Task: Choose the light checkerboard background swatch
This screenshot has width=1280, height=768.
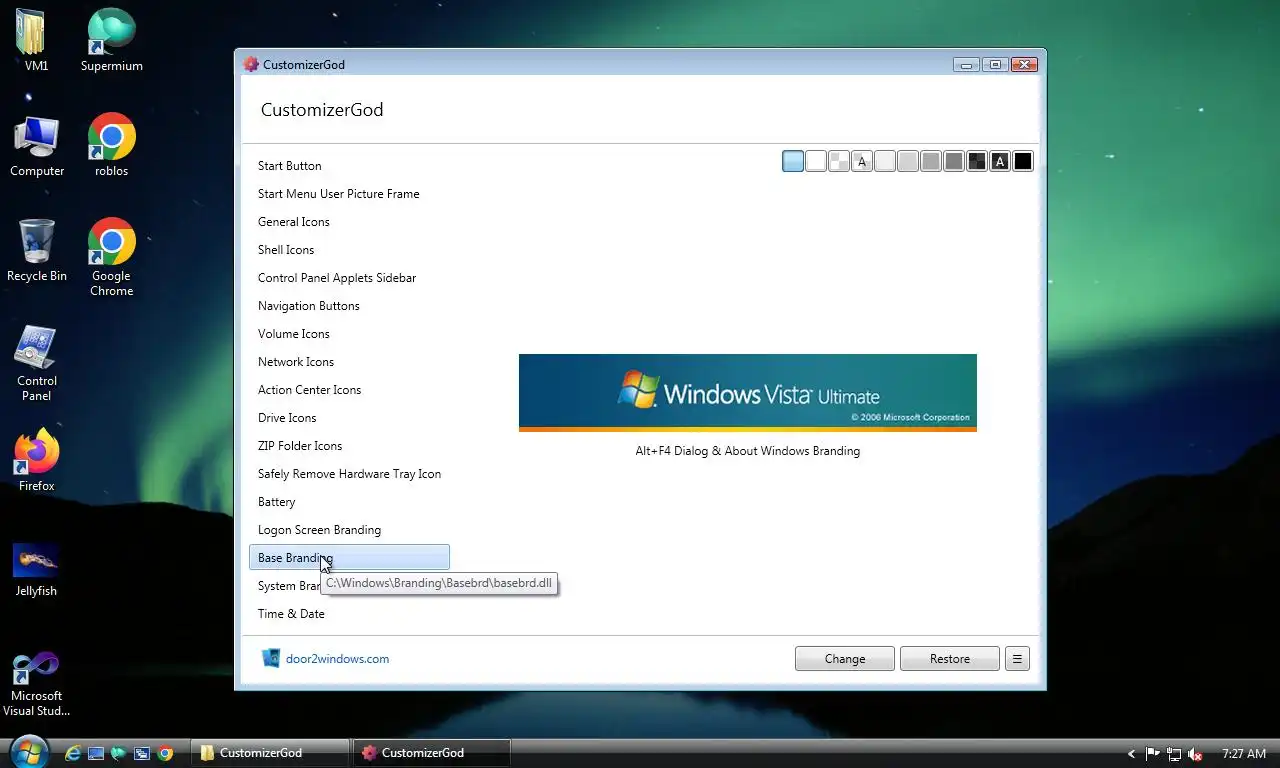Action: (x=839, y=161)
